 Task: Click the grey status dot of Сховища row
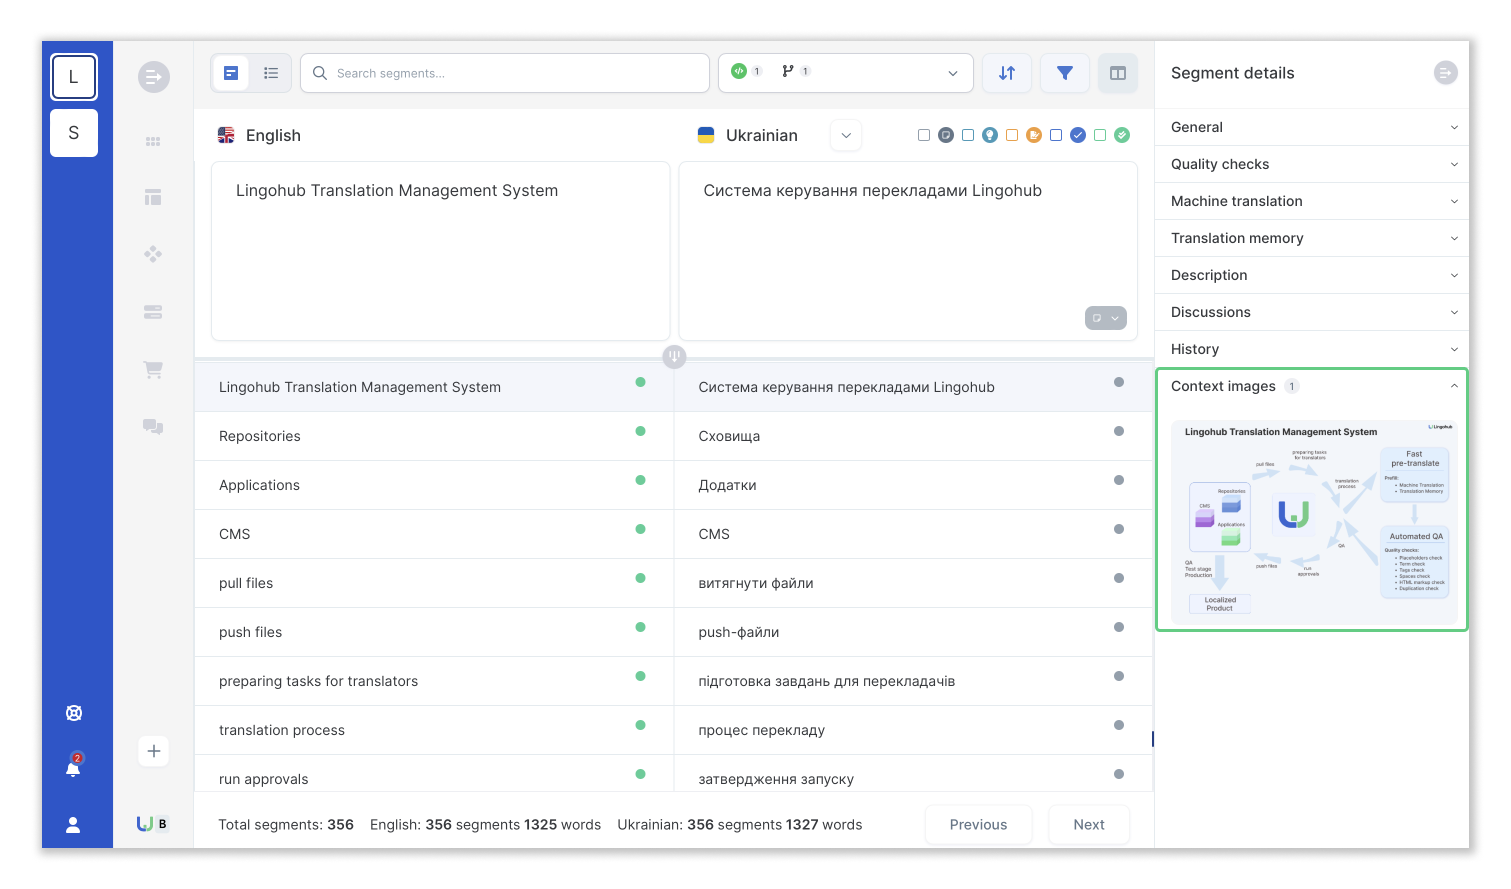tap(1119, 431)
